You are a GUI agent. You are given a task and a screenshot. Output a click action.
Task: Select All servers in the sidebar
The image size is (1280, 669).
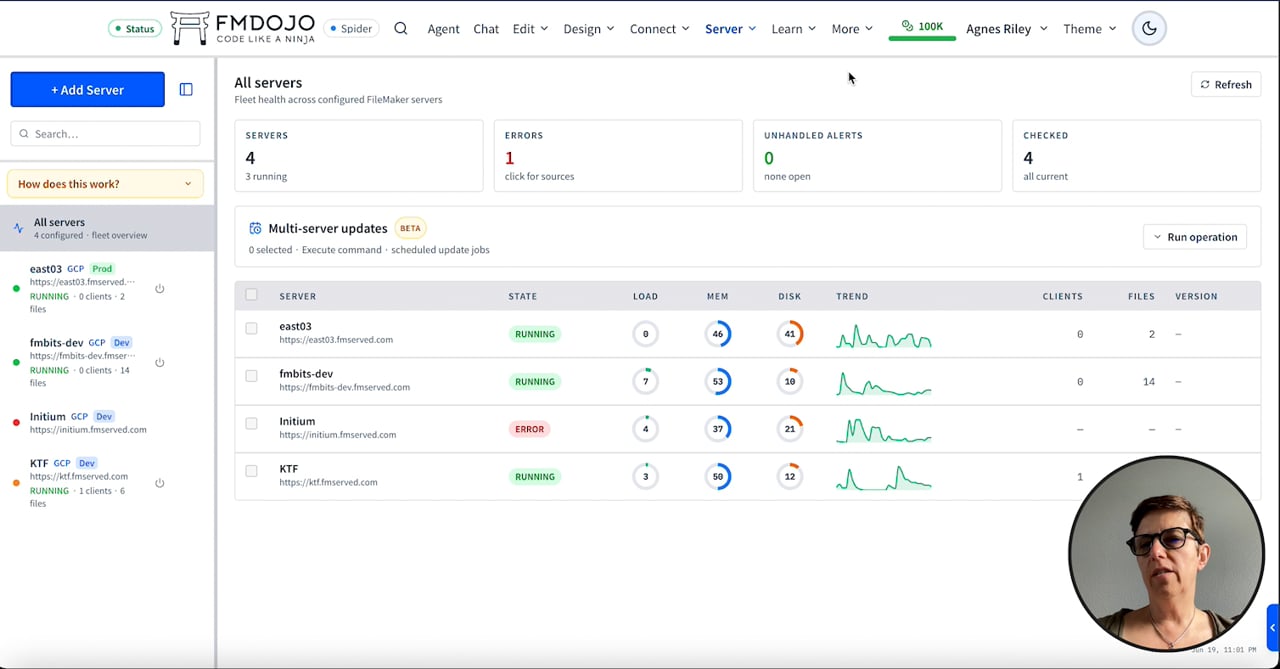[x=107, y=228]
